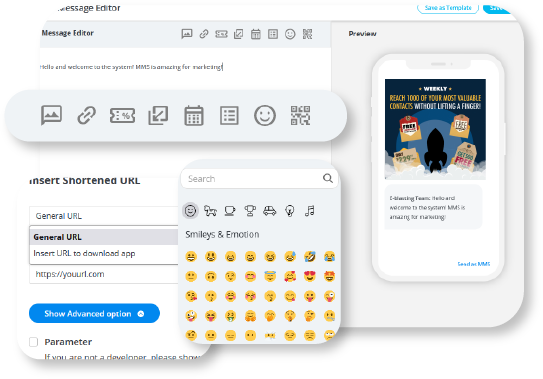Insert image from small Message Editor toolbar
The width and height of the screenshot is (543, 379).
(187, 34)
